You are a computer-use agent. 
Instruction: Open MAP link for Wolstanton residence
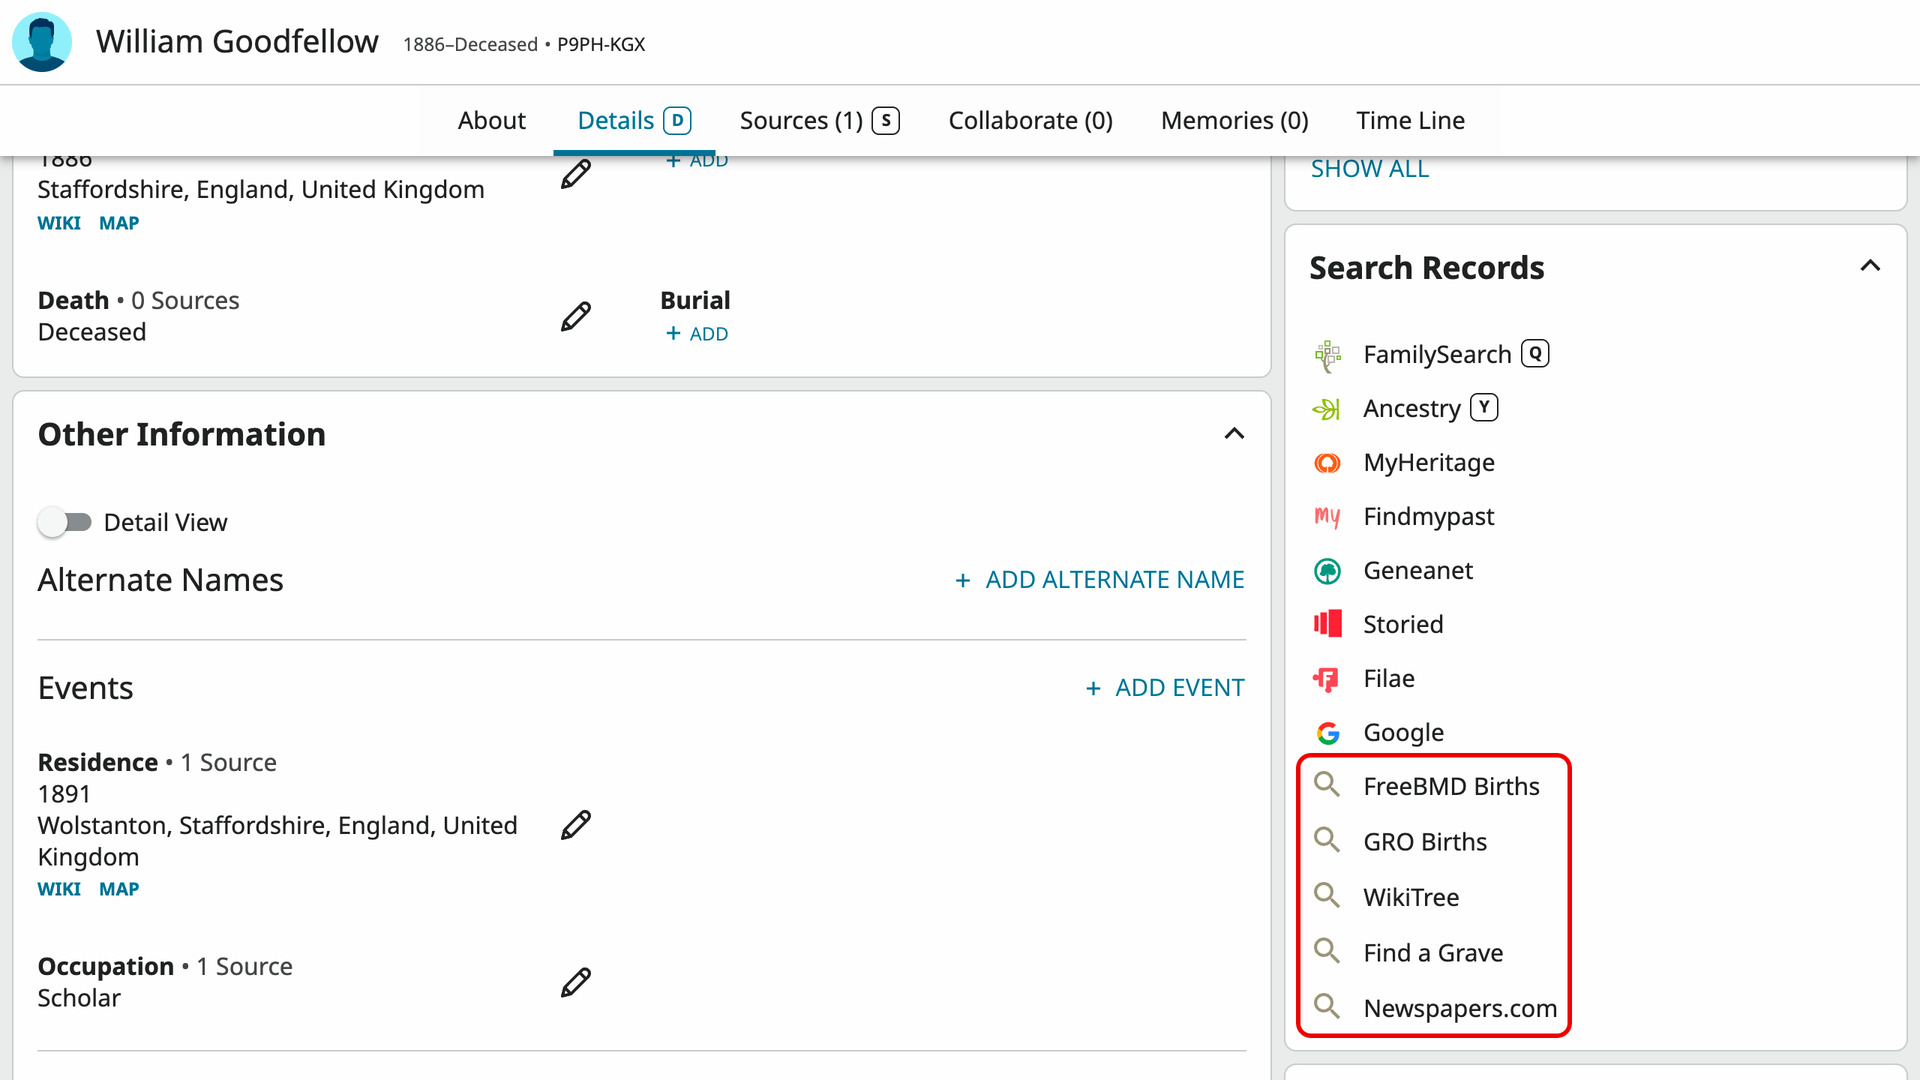(119, 889)
